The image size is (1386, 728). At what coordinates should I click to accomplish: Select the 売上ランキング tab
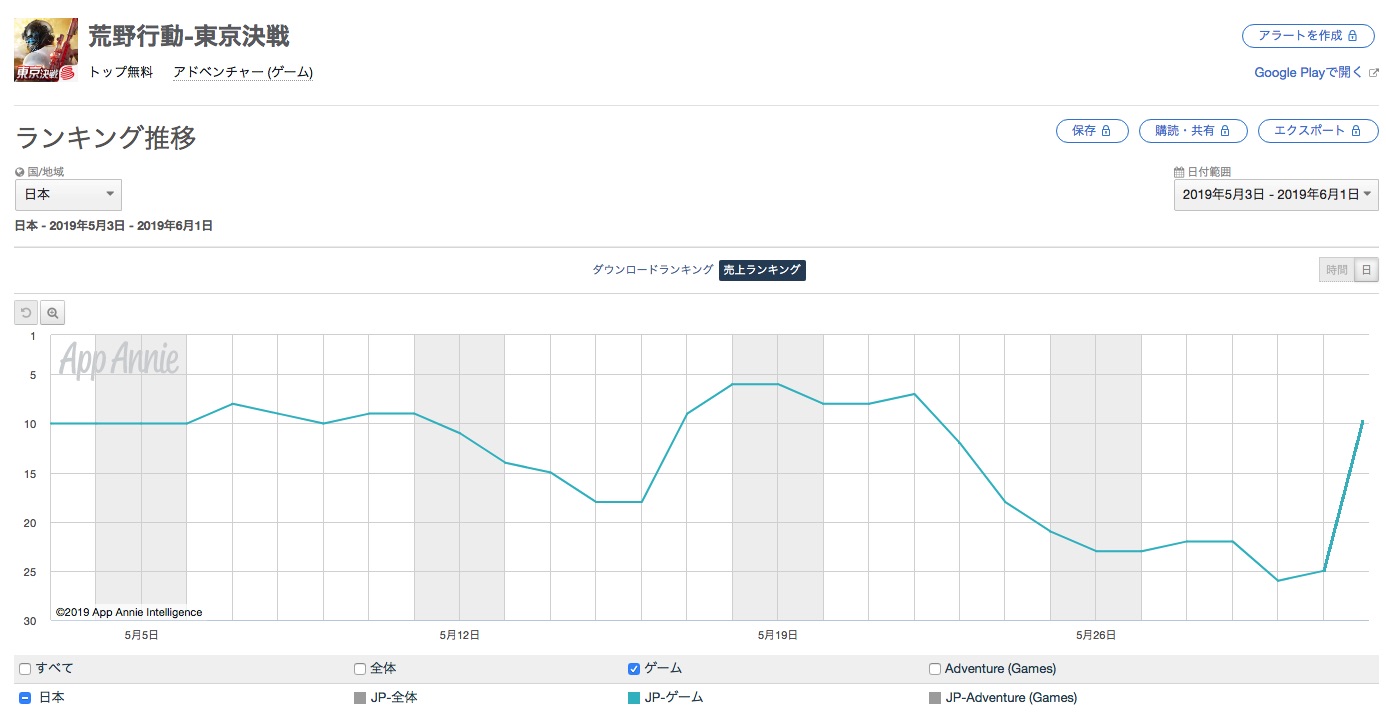762,270
